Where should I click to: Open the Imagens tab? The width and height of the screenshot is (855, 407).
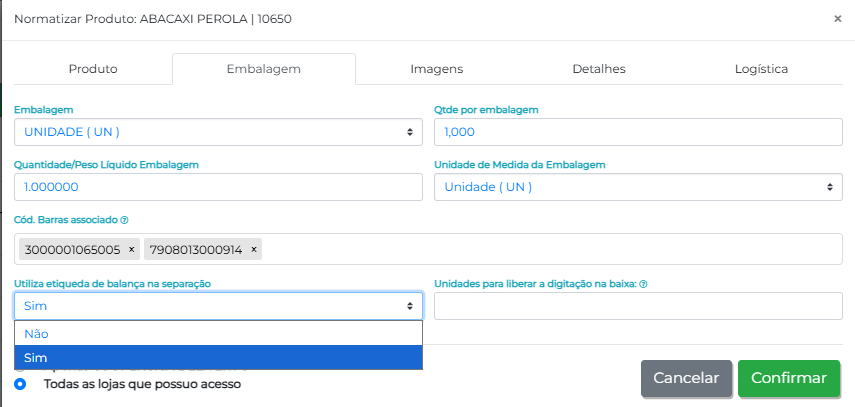pos(436,69)
